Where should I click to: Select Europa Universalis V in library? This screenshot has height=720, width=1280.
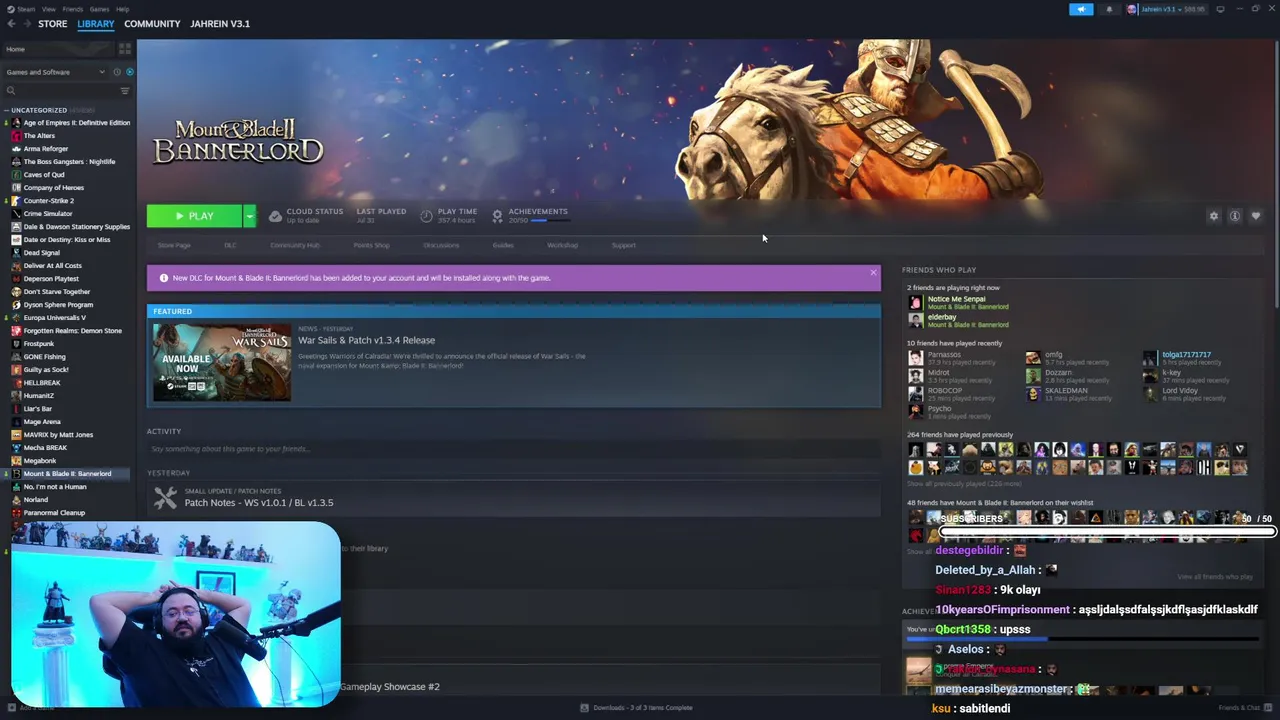54,318
